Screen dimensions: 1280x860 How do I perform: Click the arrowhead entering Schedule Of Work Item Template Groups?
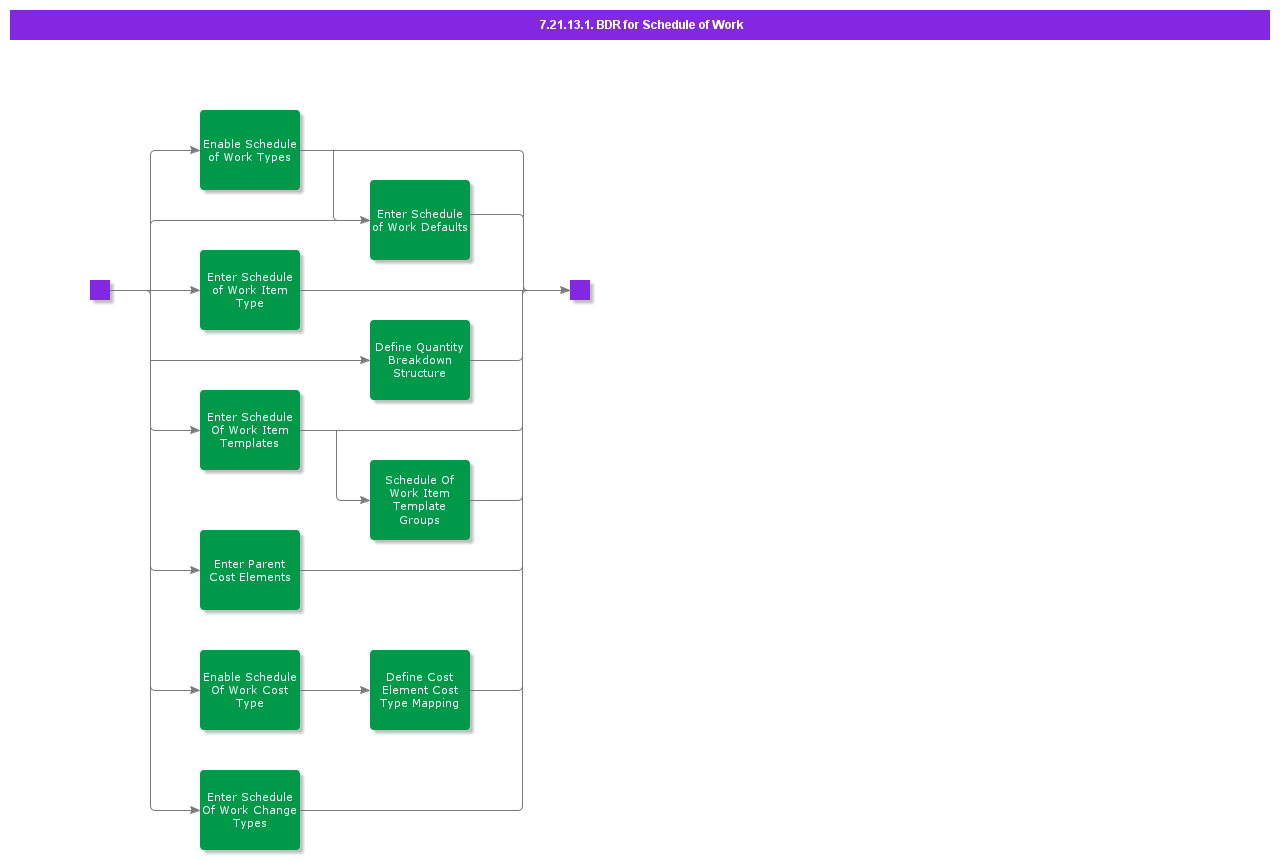[364, 500]
